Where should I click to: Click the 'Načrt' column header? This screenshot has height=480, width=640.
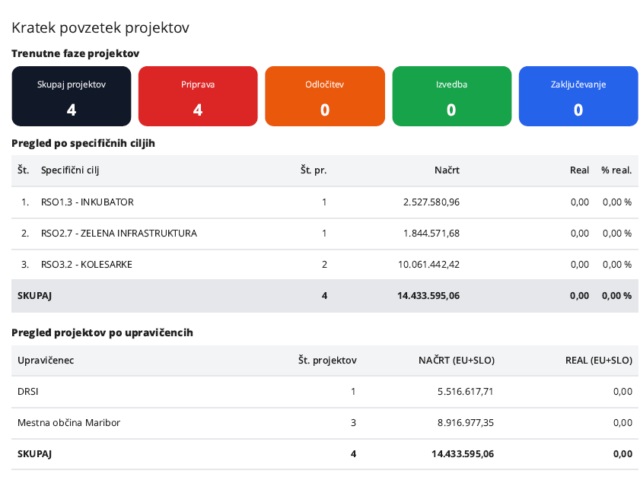click(447, 170)
